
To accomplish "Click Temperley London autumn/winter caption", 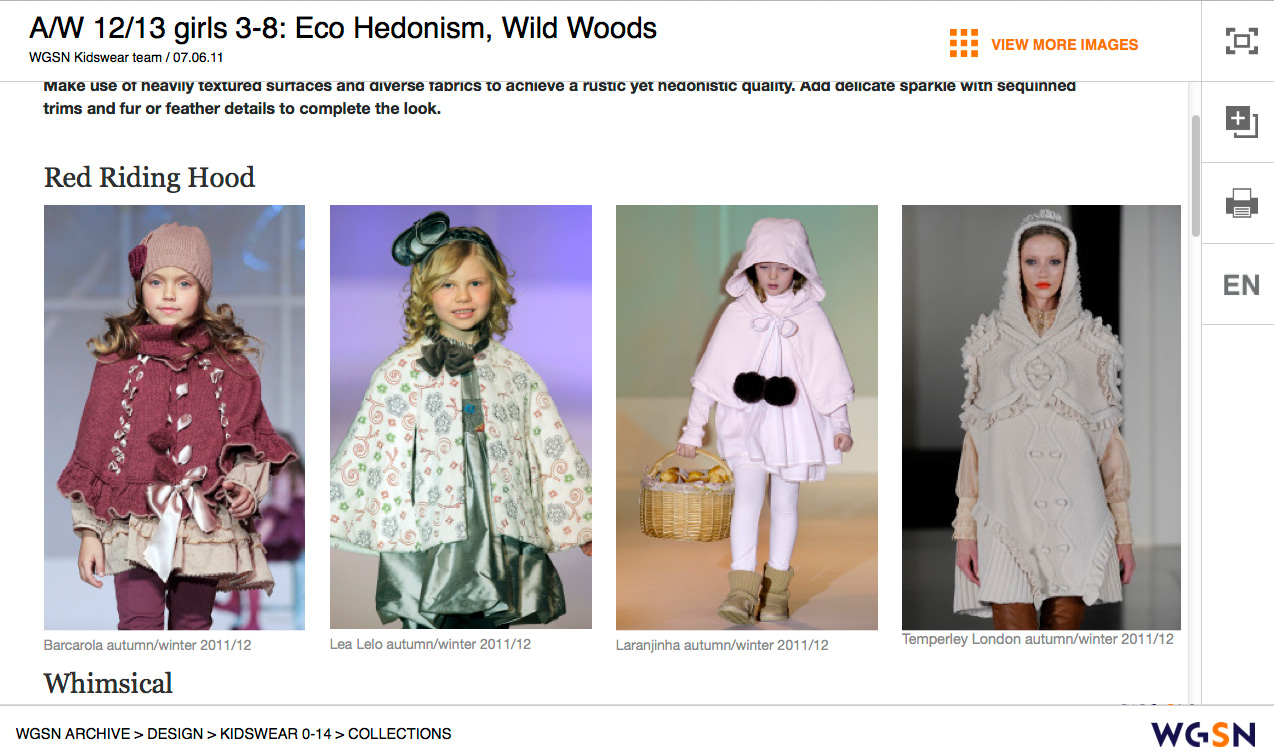I will click(1037, 639).
